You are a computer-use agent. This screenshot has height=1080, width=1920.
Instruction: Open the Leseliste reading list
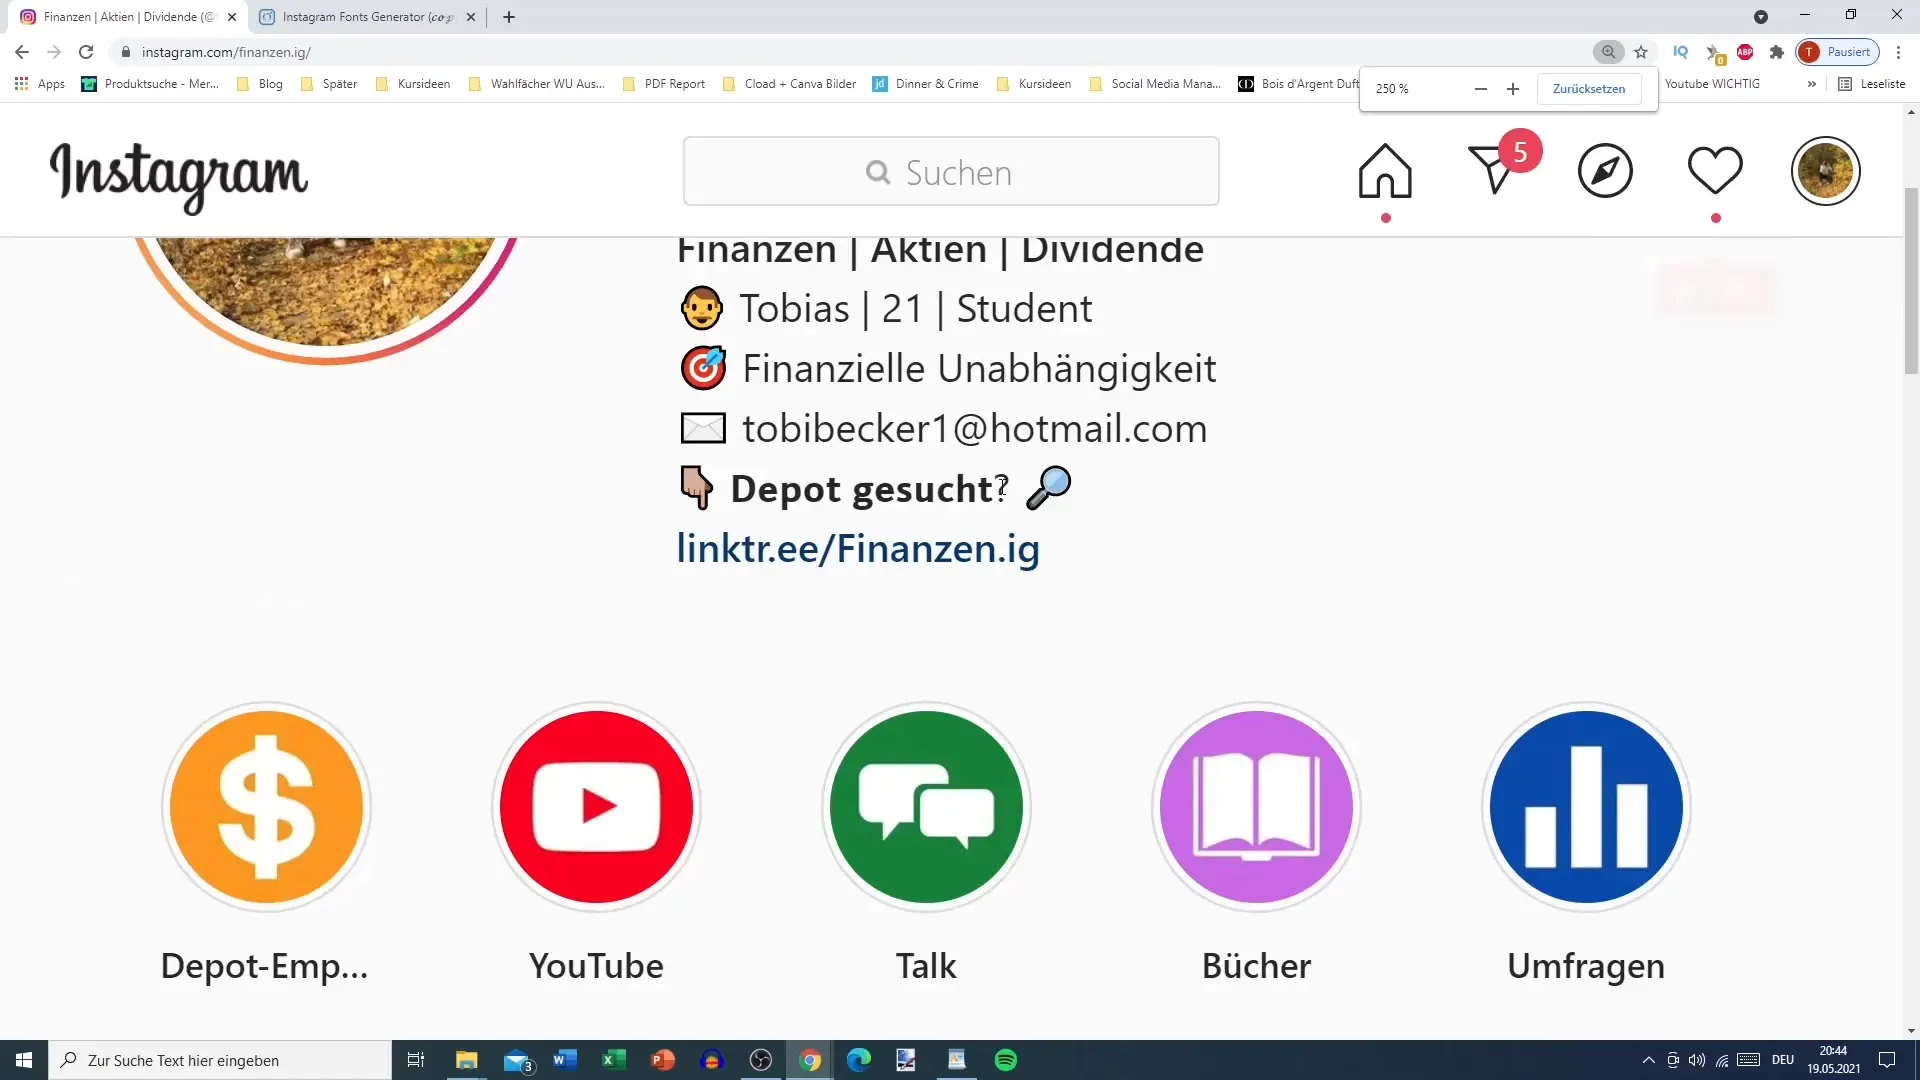click(x=1872, y=84)
